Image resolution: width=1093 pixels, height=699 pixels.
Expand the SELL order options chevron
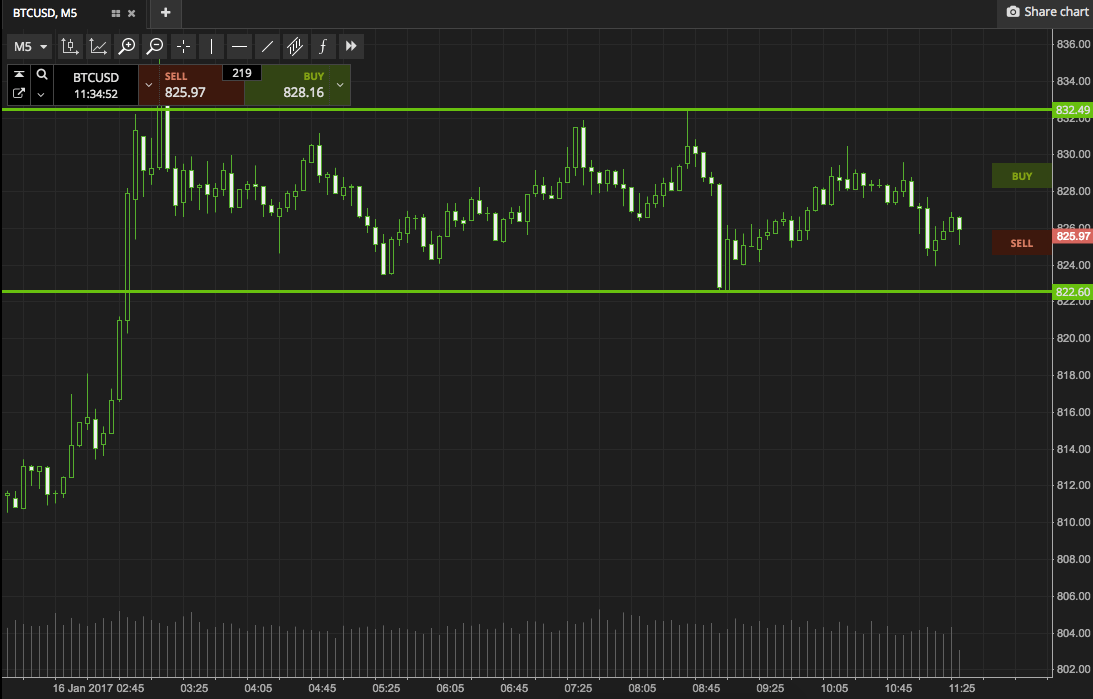tap(149, 85)
